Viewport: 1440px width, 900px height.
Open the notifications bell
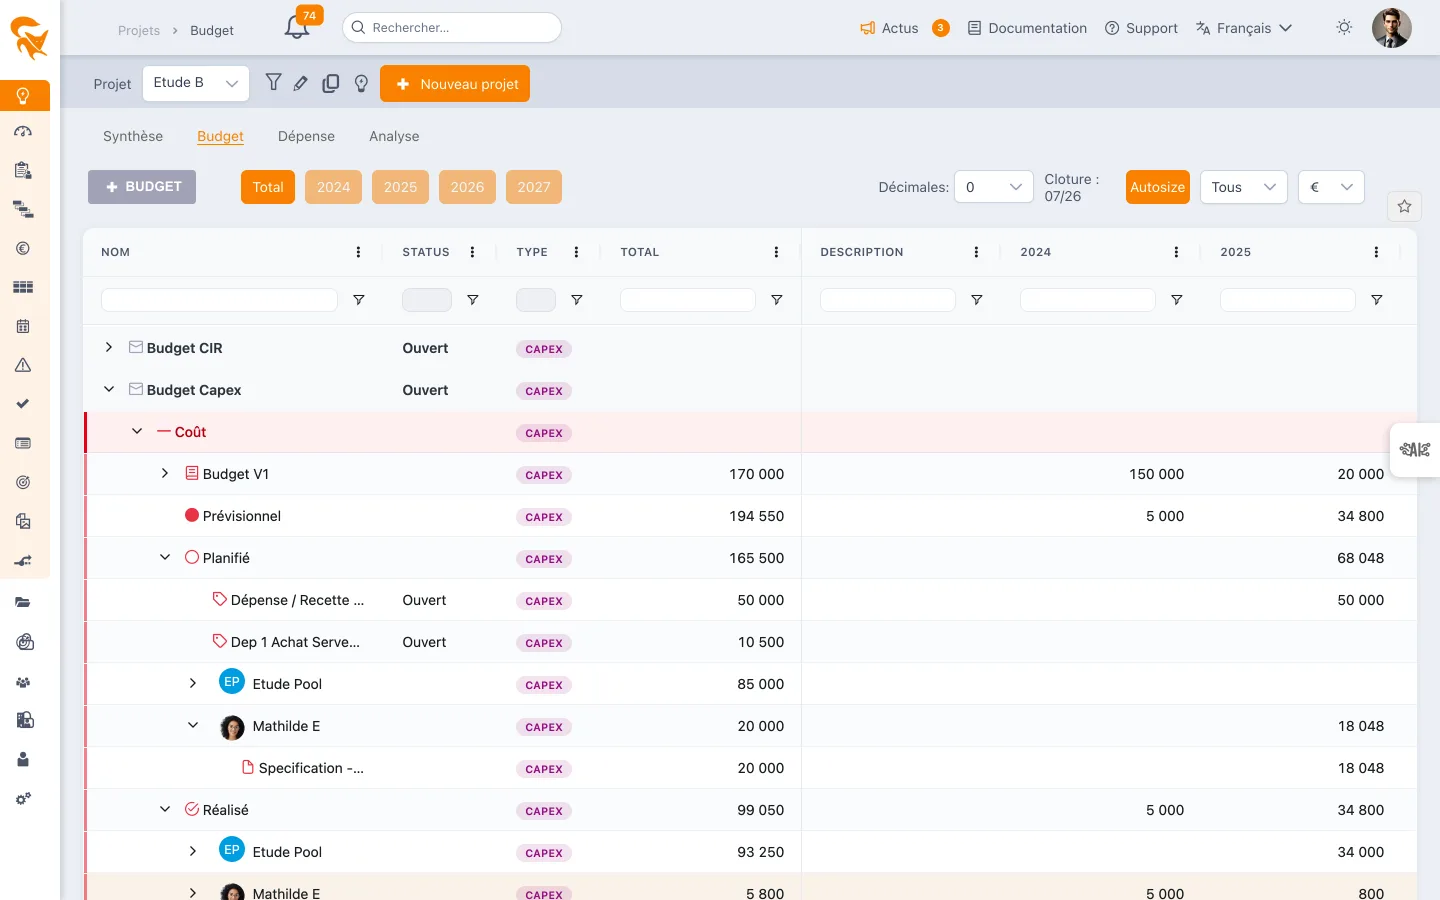click(x=297, y=28)
